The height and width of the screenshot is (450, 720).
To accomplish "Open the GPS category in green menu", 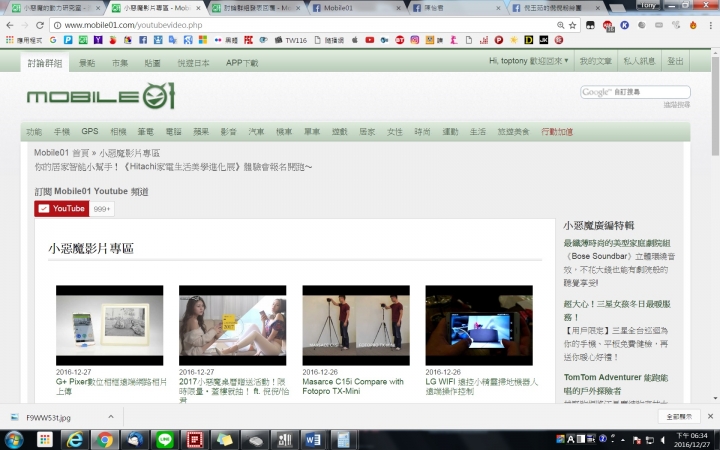I will pyautogui.click(x=90, y=131).
